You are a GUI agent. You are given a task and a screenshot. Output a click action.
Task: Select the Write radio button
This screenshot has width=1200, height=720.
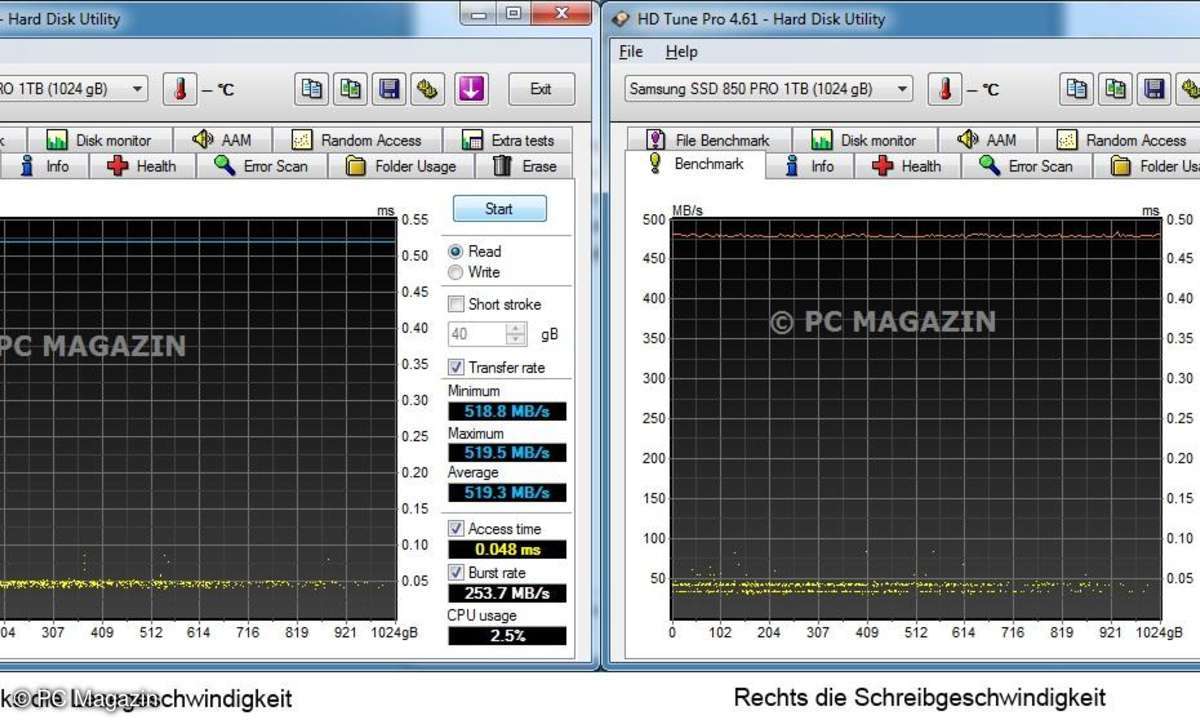456,272
